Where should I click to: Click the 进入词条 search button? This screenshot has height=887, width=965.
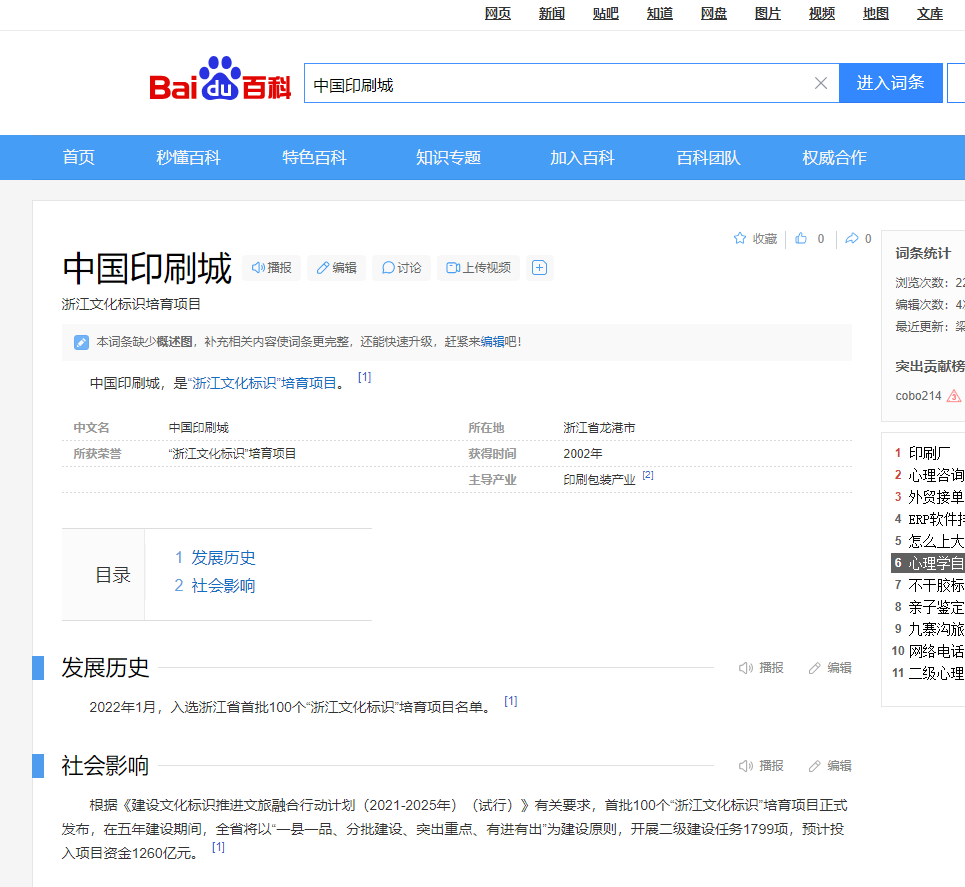[x=891, y=82]
